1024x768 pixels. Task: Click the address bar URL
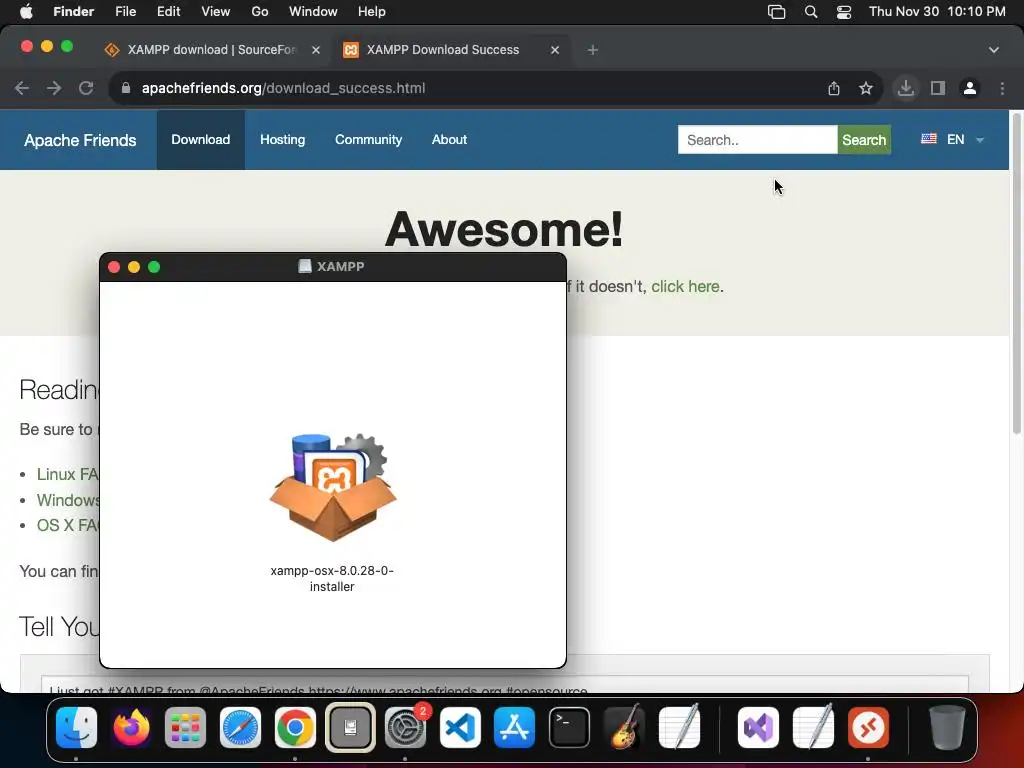[x=283, y=88]
